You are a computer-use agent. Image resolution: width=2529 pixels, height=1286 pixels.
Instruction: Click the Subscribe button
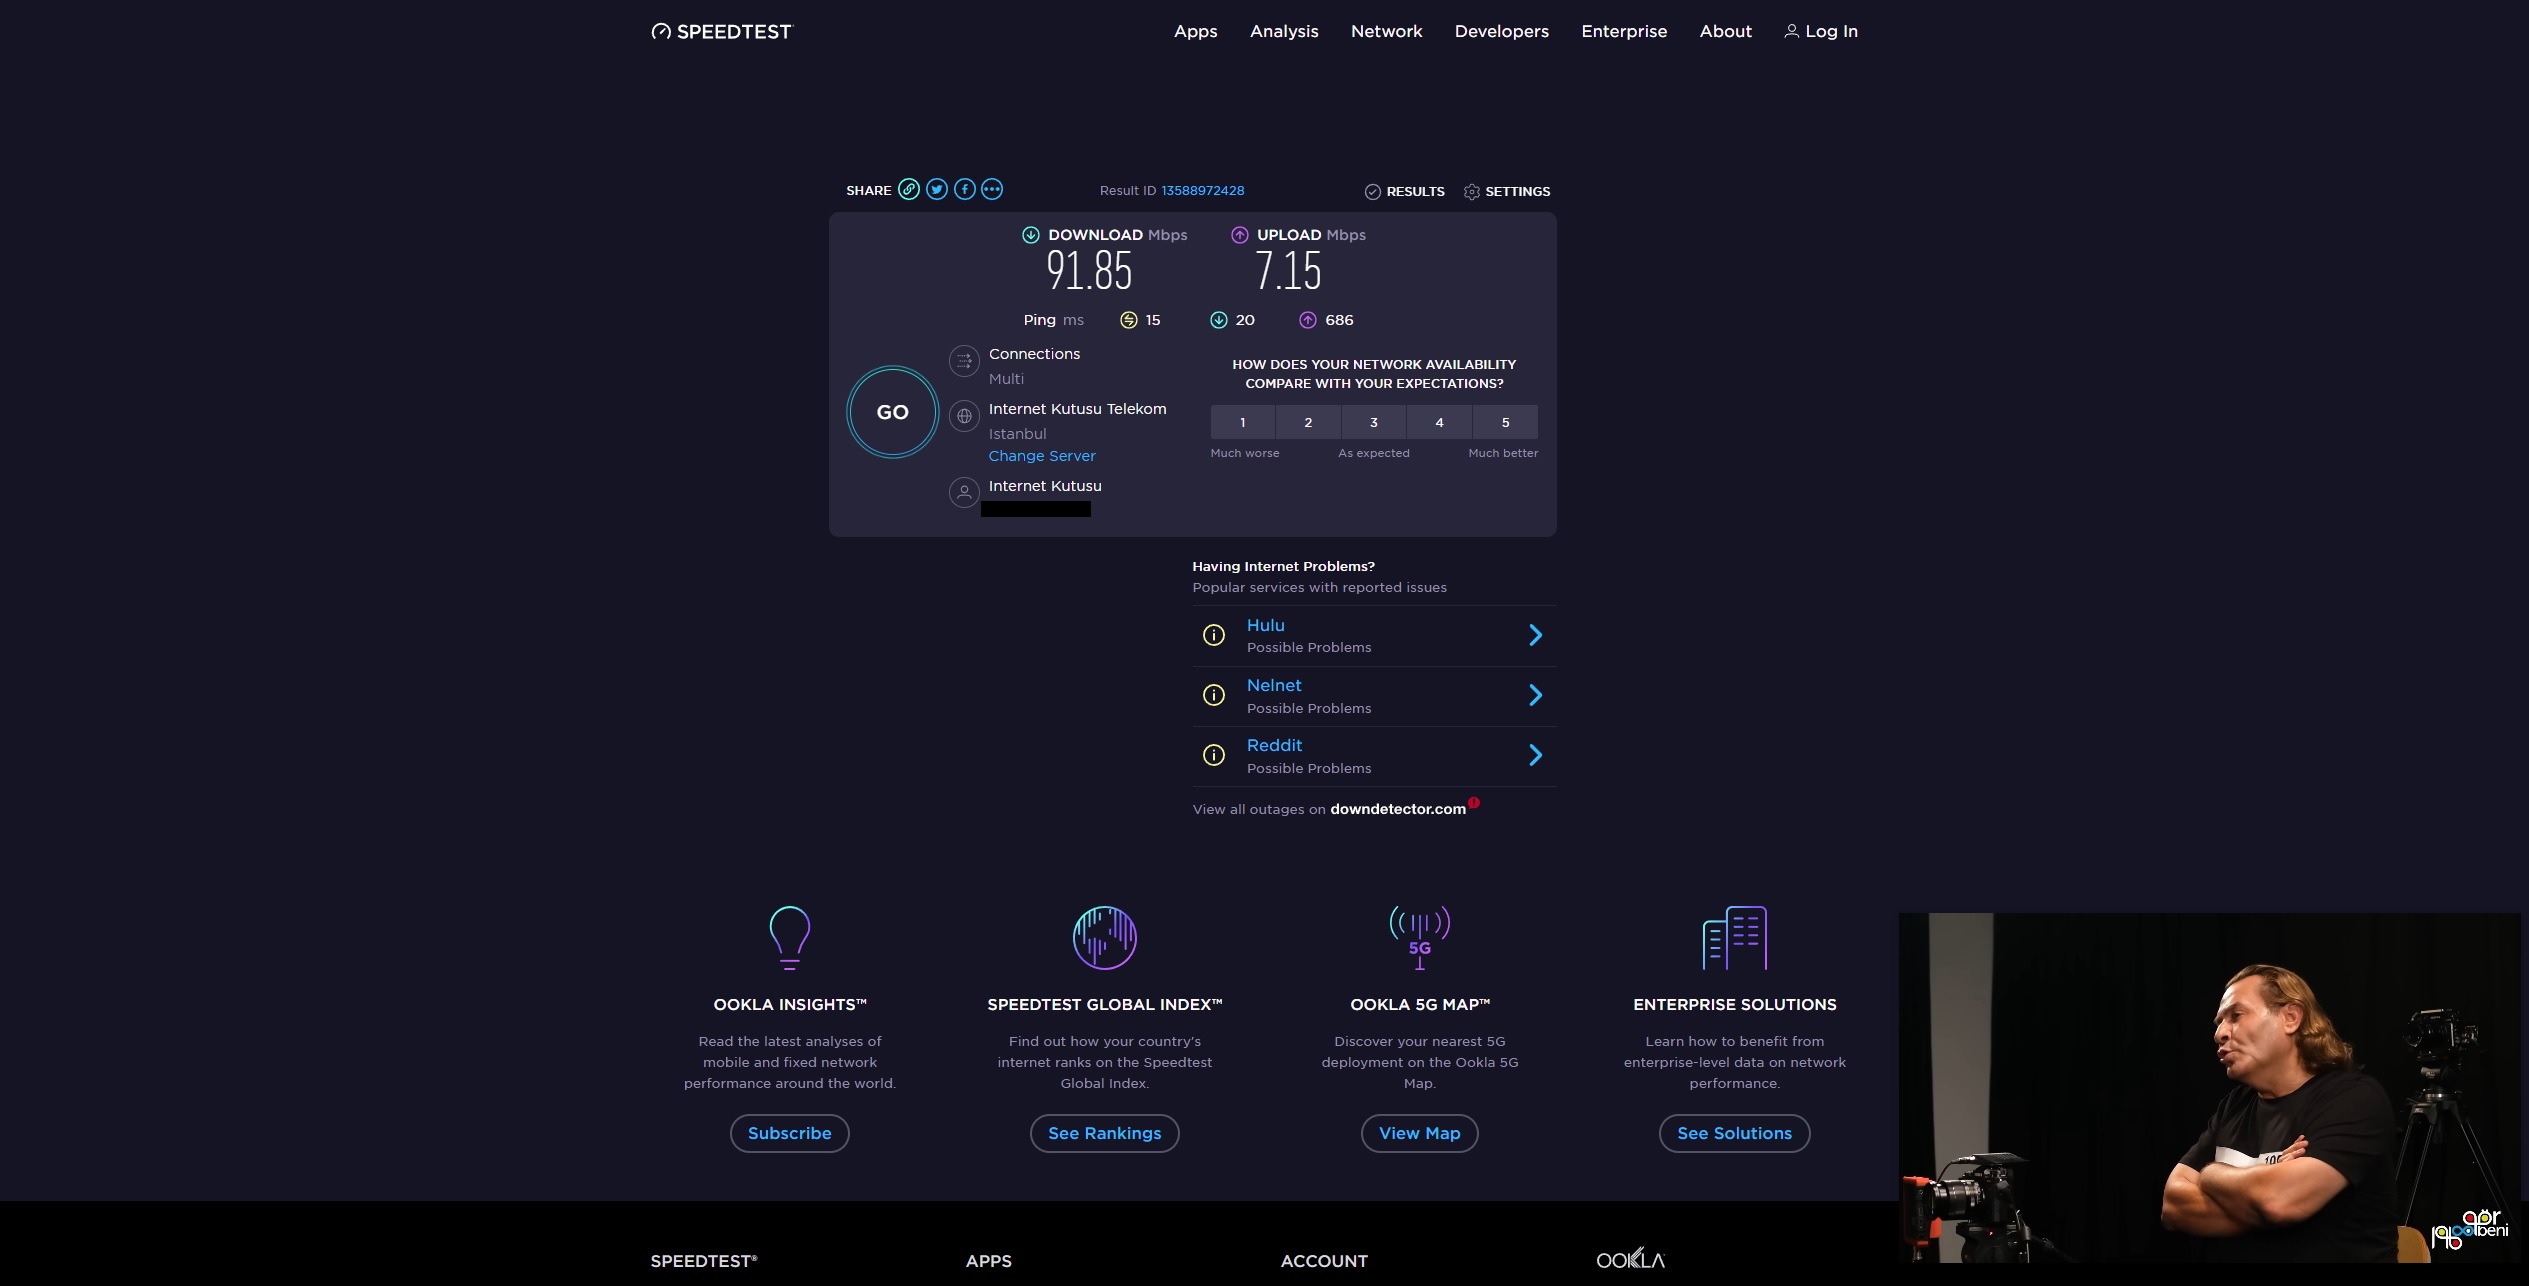(789, 1133)
